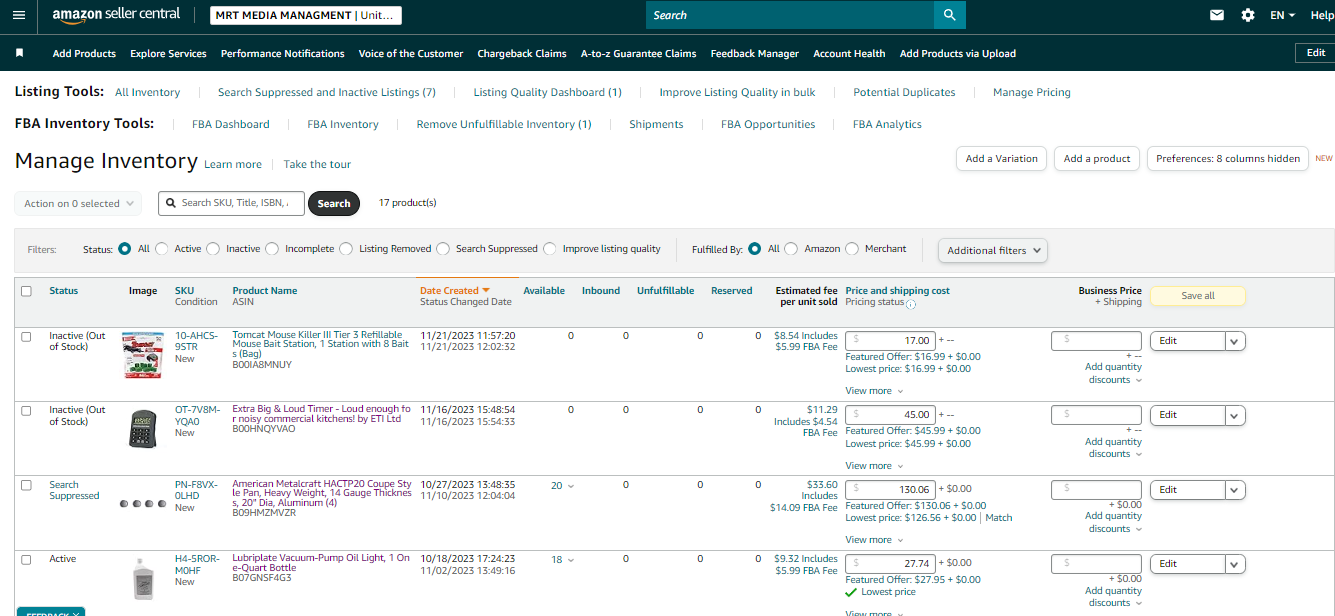
Task: Open the MRT MEDIA MANAGMENT account switcher
Action: tap(307, 15)
